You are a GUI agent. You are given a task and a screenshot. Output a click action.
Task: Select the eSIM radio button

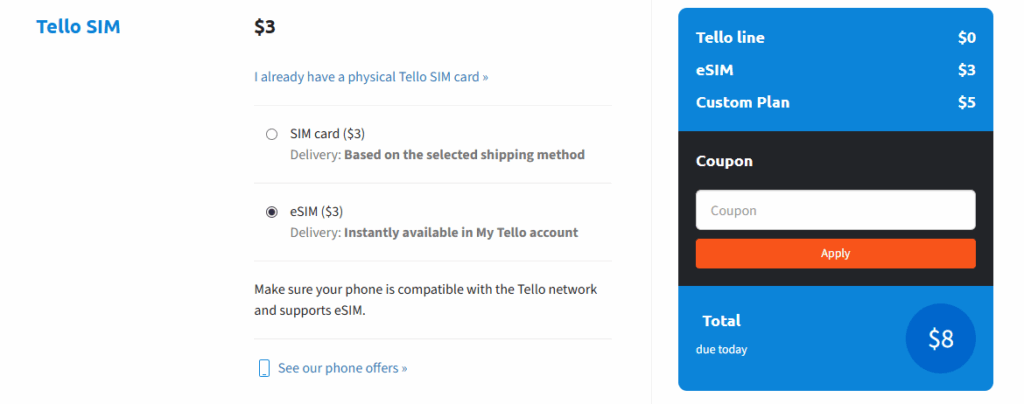click(x=272, y=212)
